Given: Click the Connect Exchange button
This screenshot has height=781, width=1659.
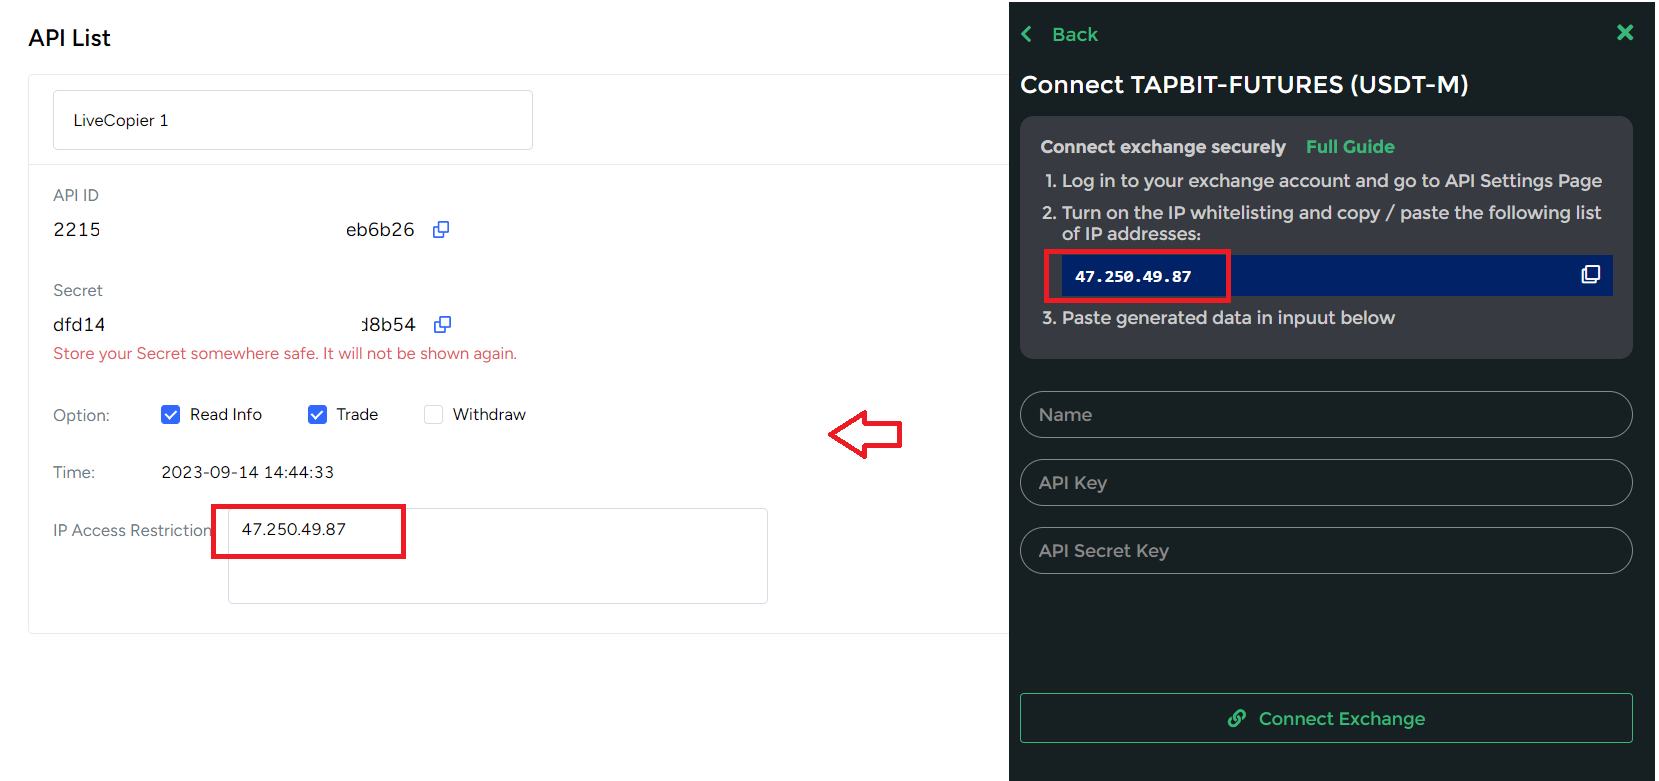Looking at the screenshot, I should pos(1326,718).
